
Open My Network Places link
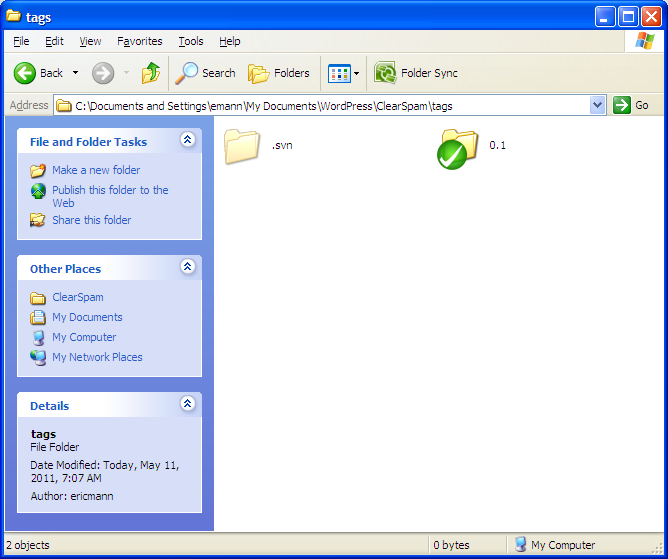[x=97, y=357]
